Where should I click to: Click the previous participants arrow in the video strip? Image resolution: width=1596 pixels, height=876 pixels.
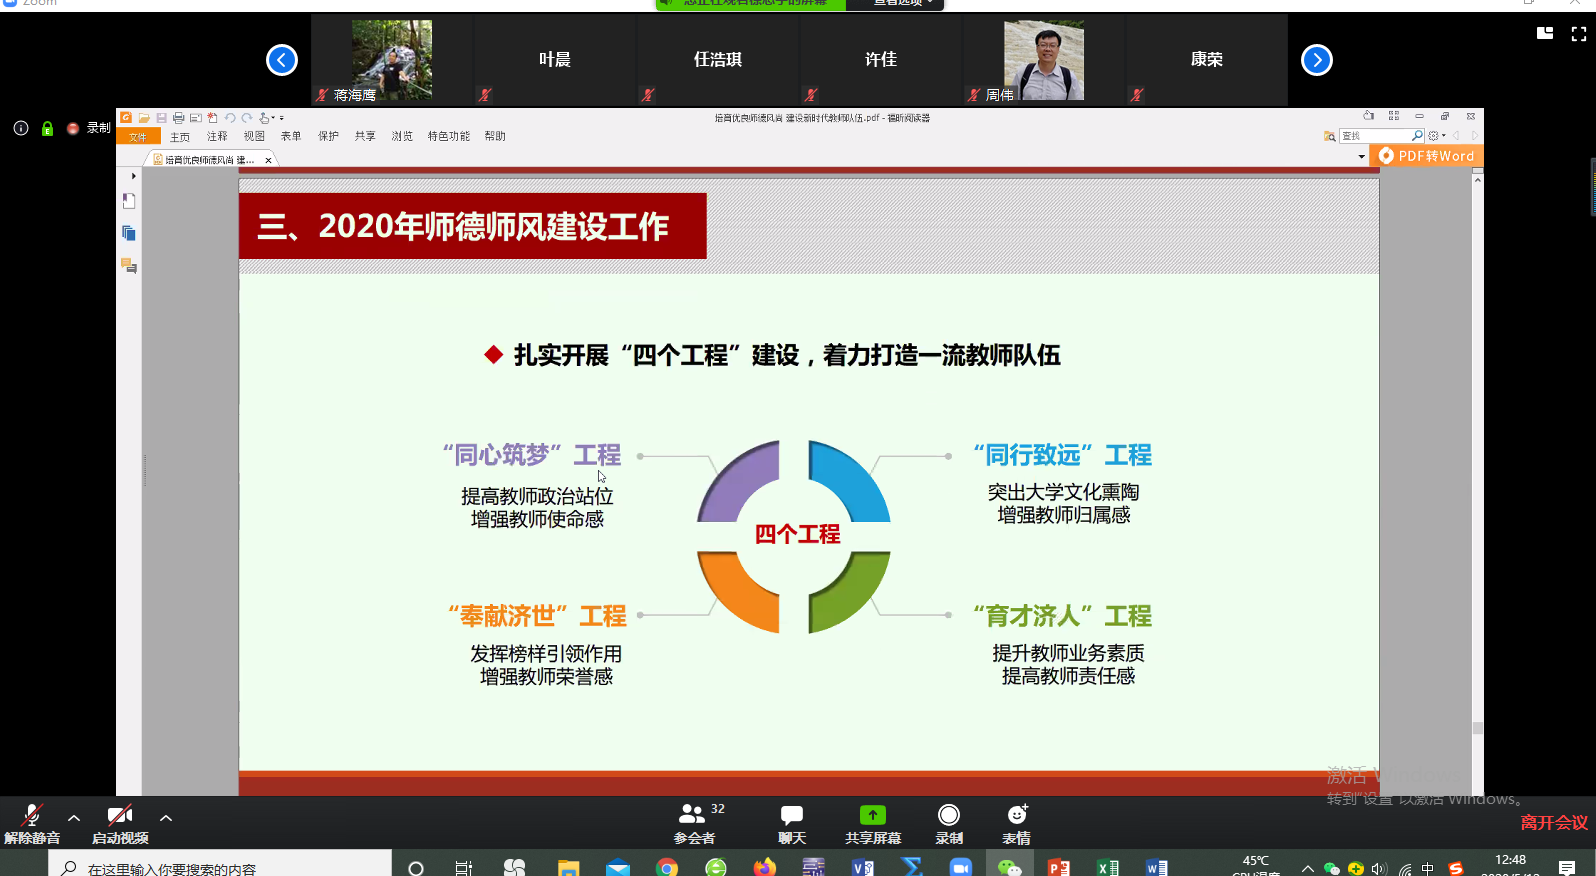[282, 60]
